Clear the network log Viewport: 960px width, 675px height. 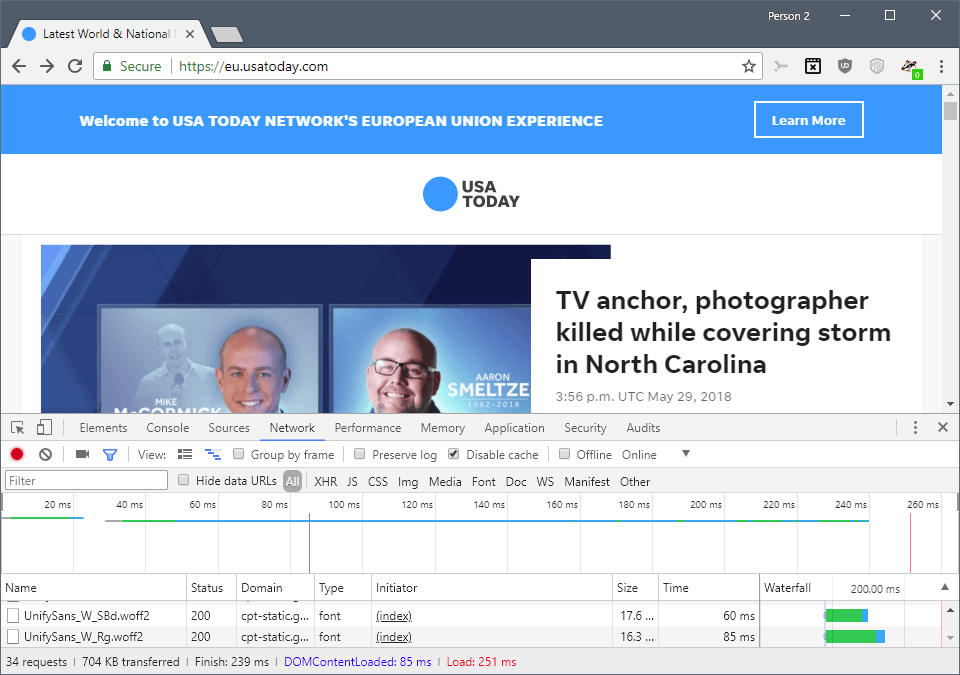45,454
